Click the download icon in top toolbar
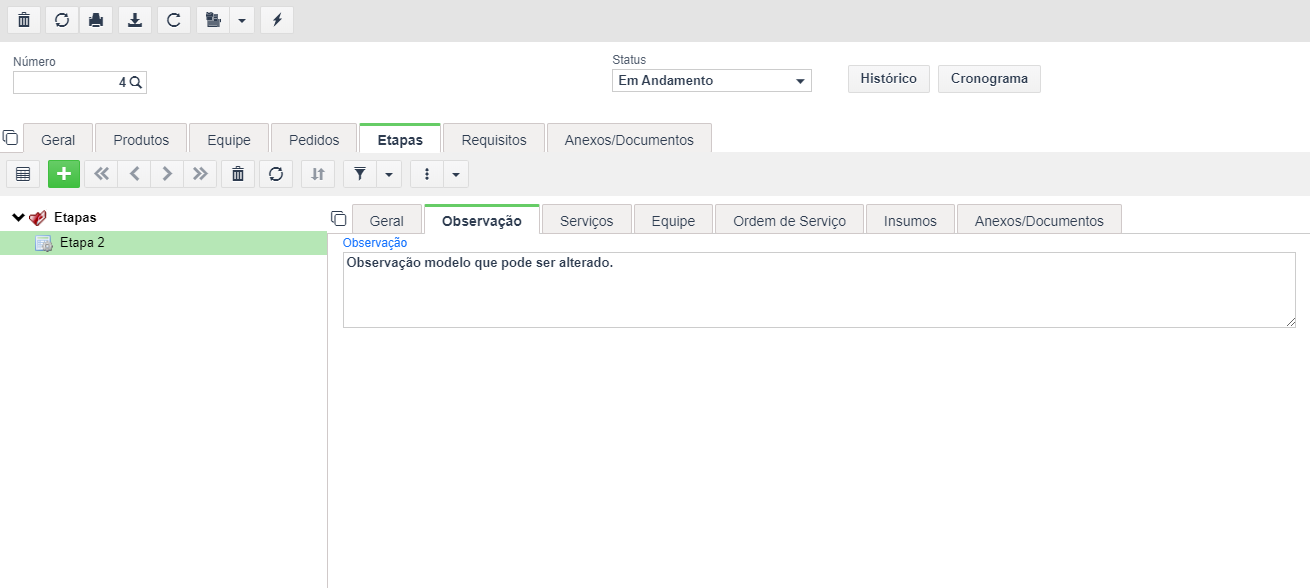Viewport: 1310px width, 588px height. coord(135,20)
